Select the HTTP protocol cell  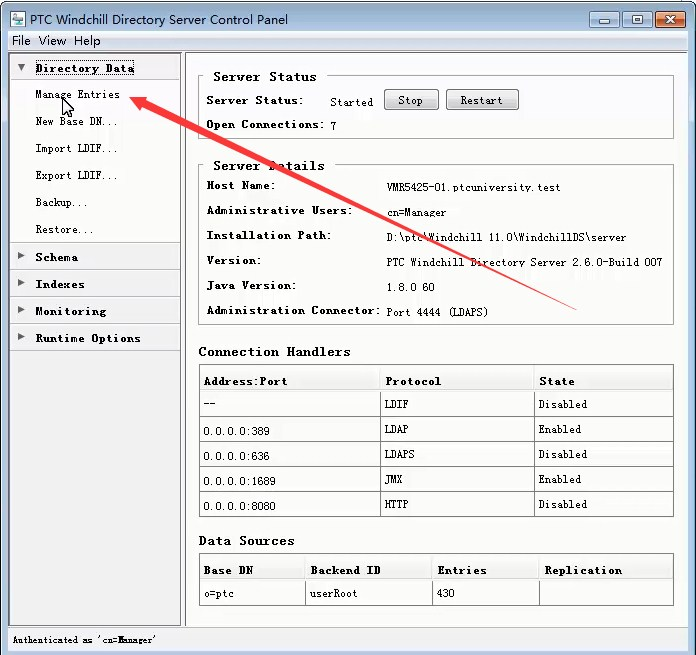pyautogui.click(x=457, y=504)
